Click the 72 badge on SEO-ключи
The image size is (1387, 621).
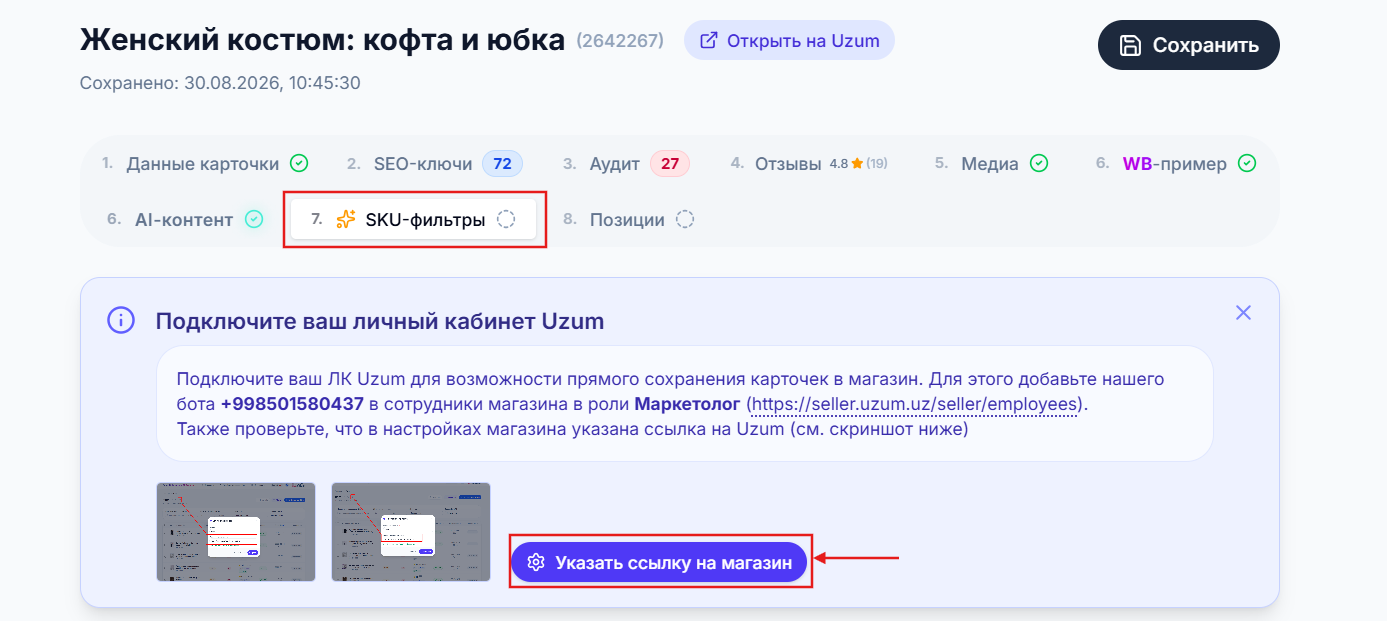pyautogui.click(x=502, y=164)
